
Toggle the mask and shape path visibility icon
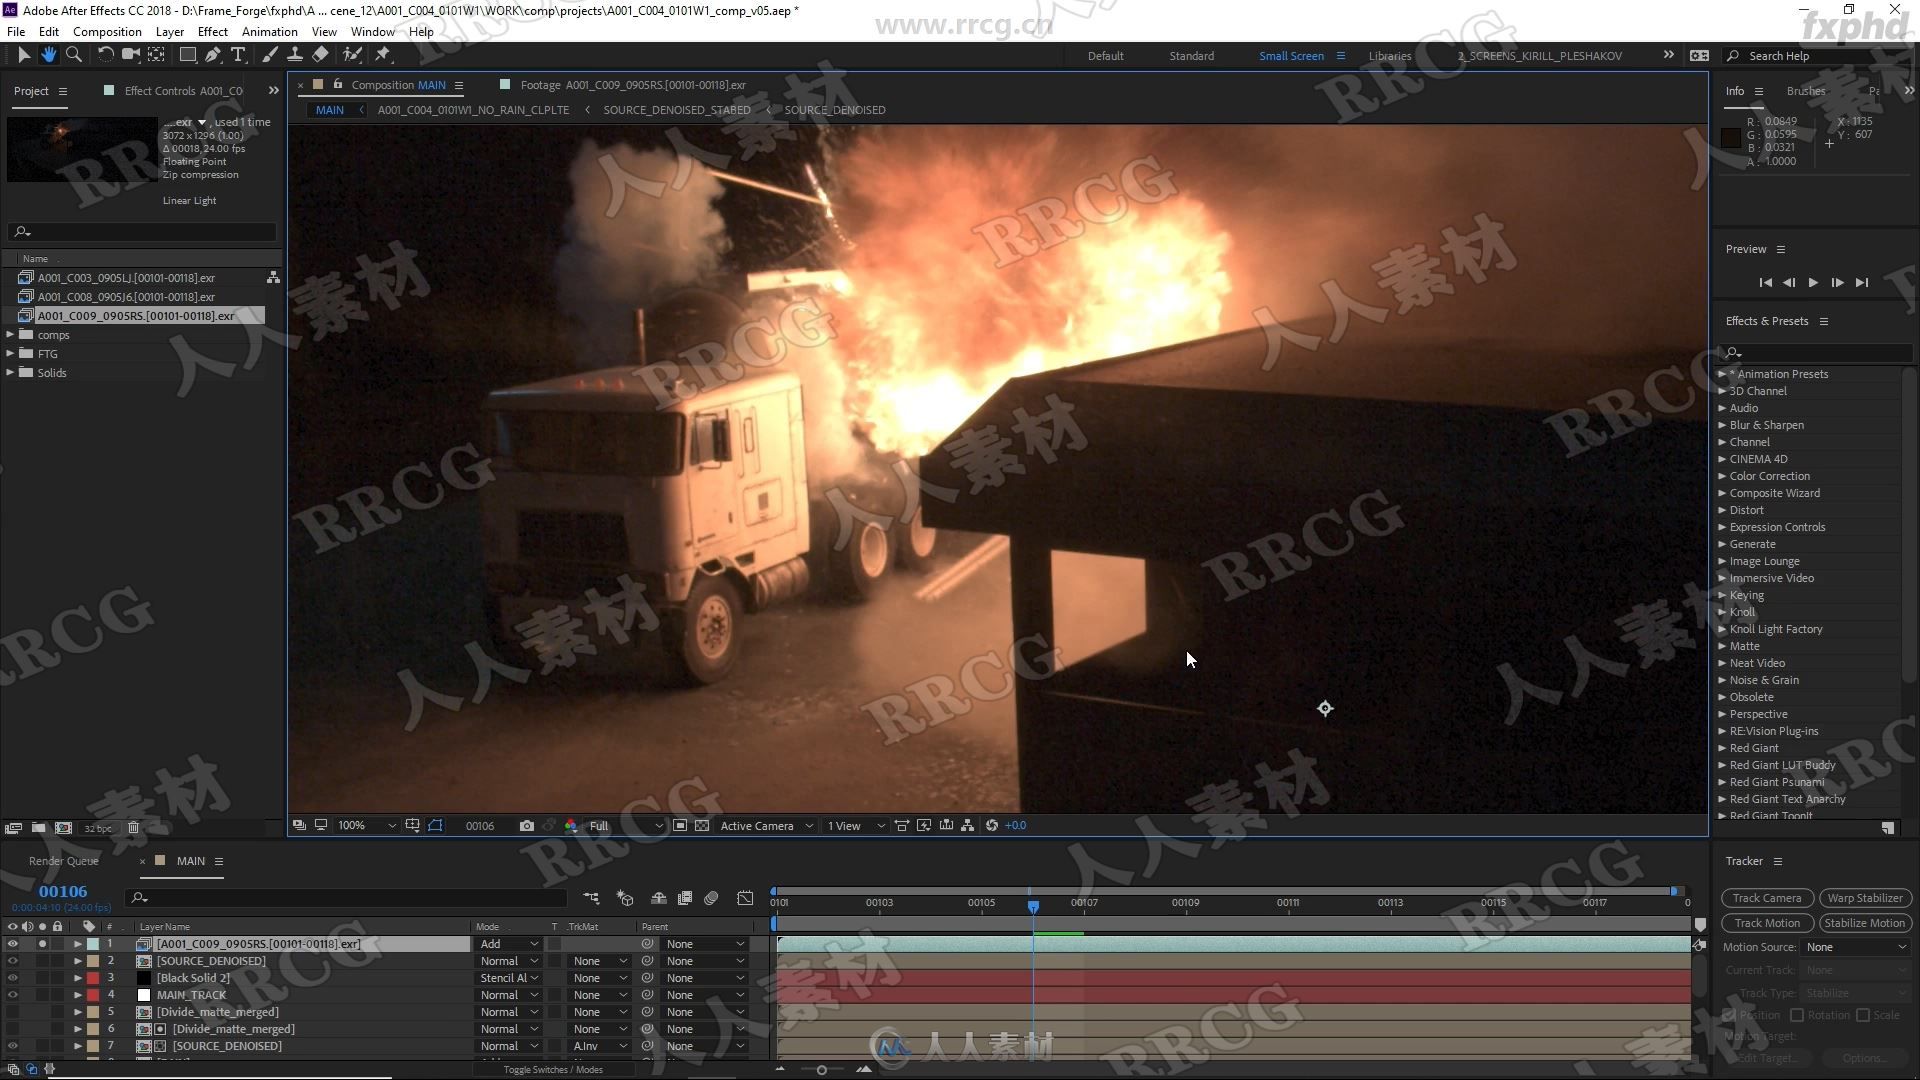click(x=435, y=826)
